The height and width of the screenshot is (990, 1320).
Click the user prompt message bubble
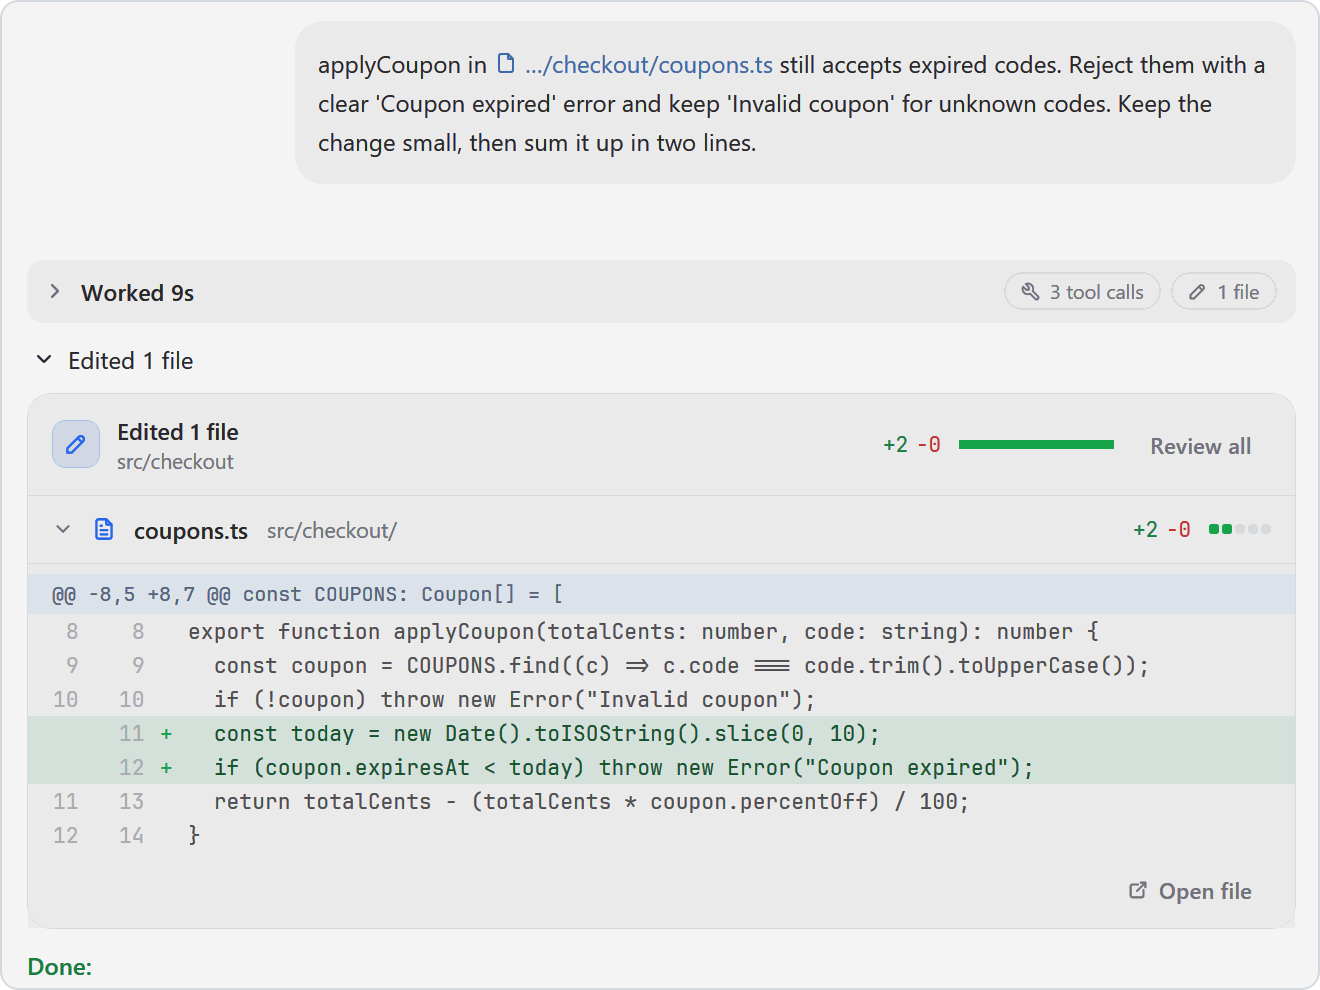point(795,103)
